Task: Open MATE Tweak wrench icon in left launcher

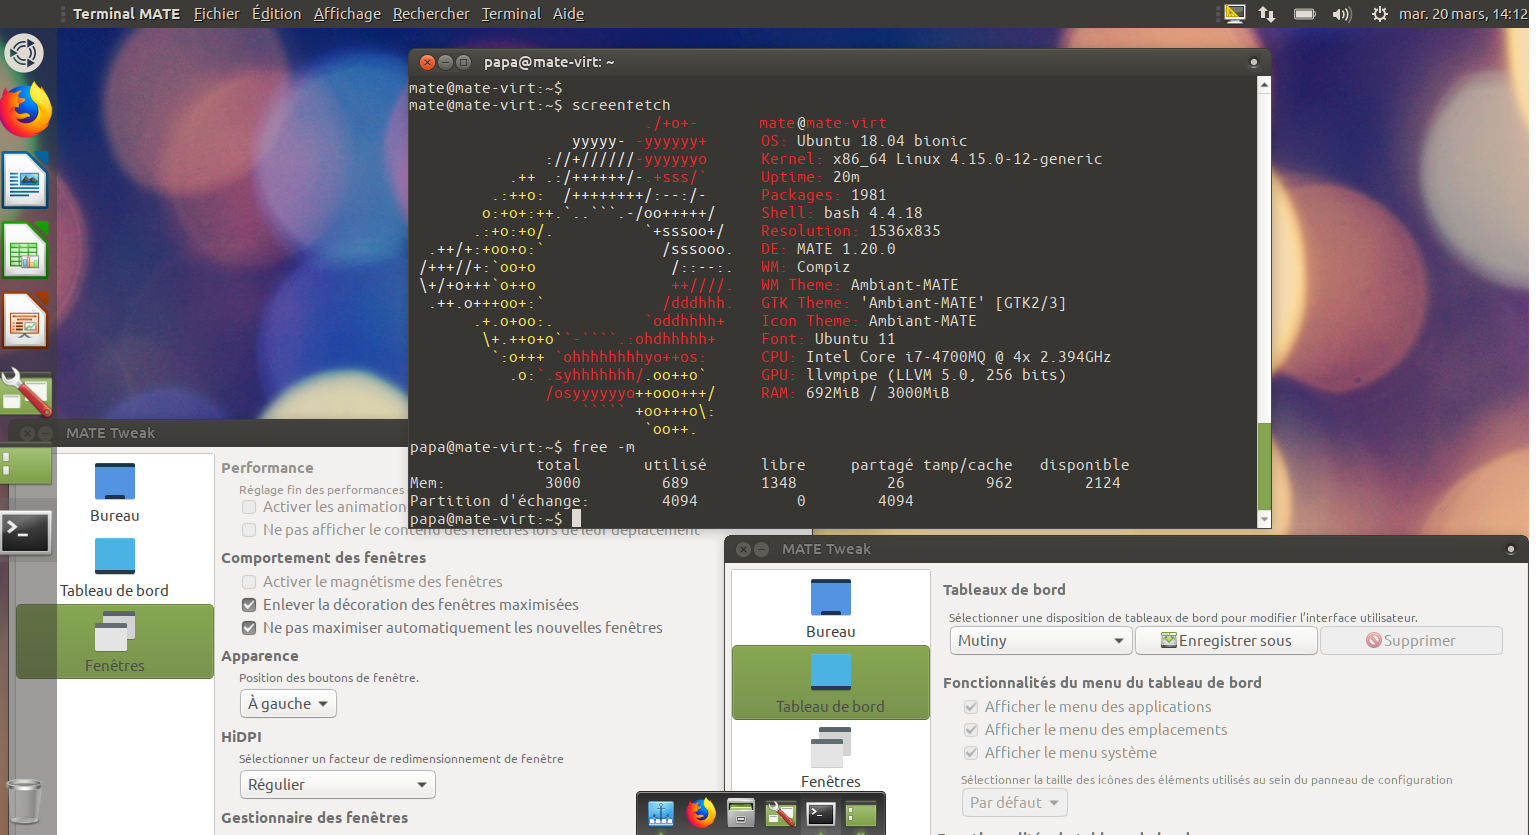Action: [x=25, y=391]
